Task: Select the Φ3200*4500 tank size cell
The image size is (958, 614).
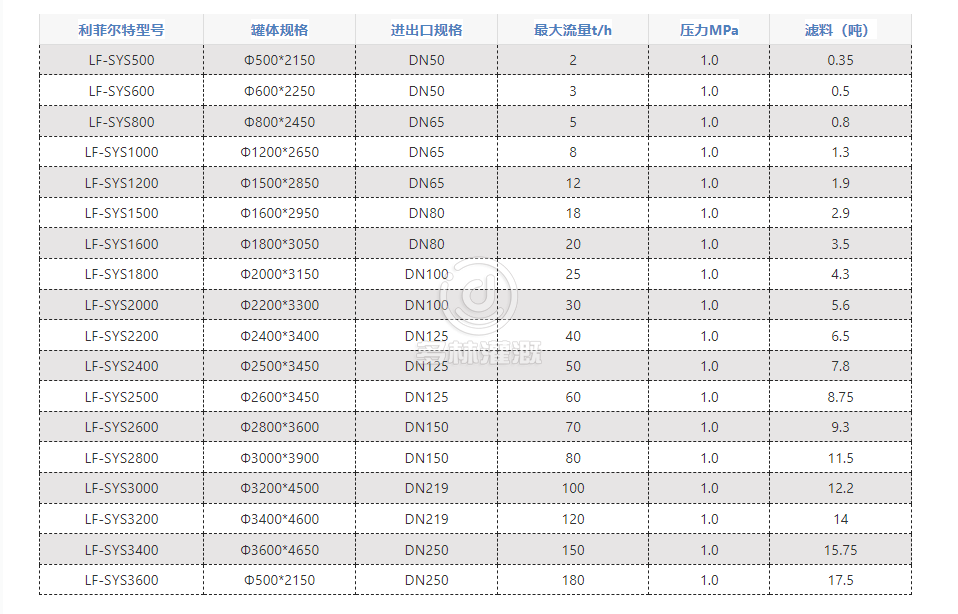Action: tap(279, 488)
